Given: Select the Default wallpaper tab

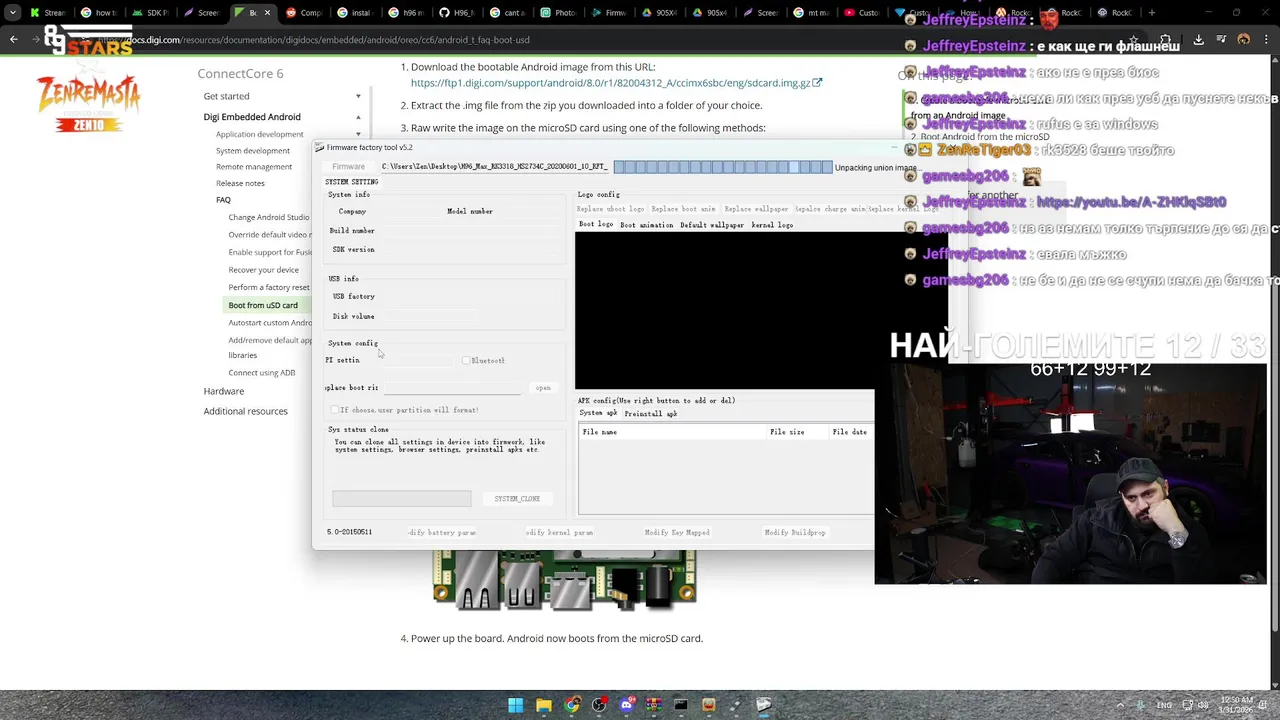Looking at the screenshot, I should pos(712,225).
